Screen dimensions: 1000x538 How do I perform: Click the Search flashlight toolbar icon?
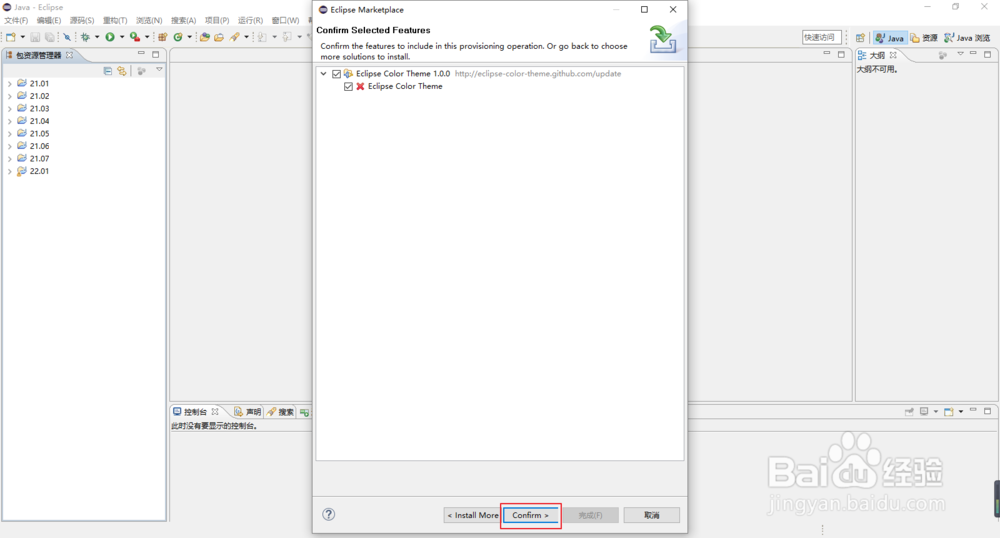pos(235,37)
